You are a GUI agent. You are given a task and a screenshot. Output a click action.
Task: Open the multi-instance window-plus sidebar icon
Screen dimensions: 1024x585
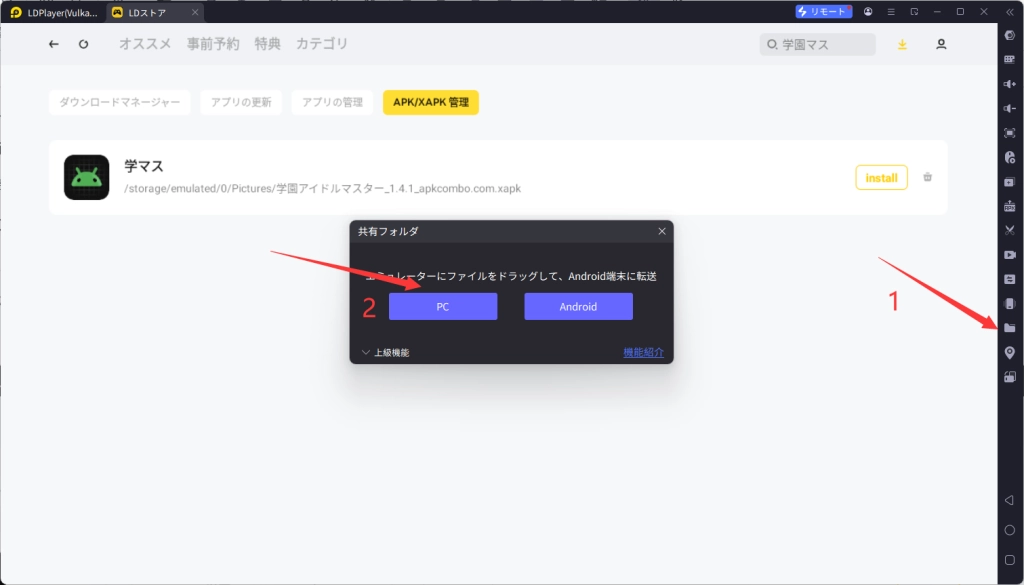1010,182
